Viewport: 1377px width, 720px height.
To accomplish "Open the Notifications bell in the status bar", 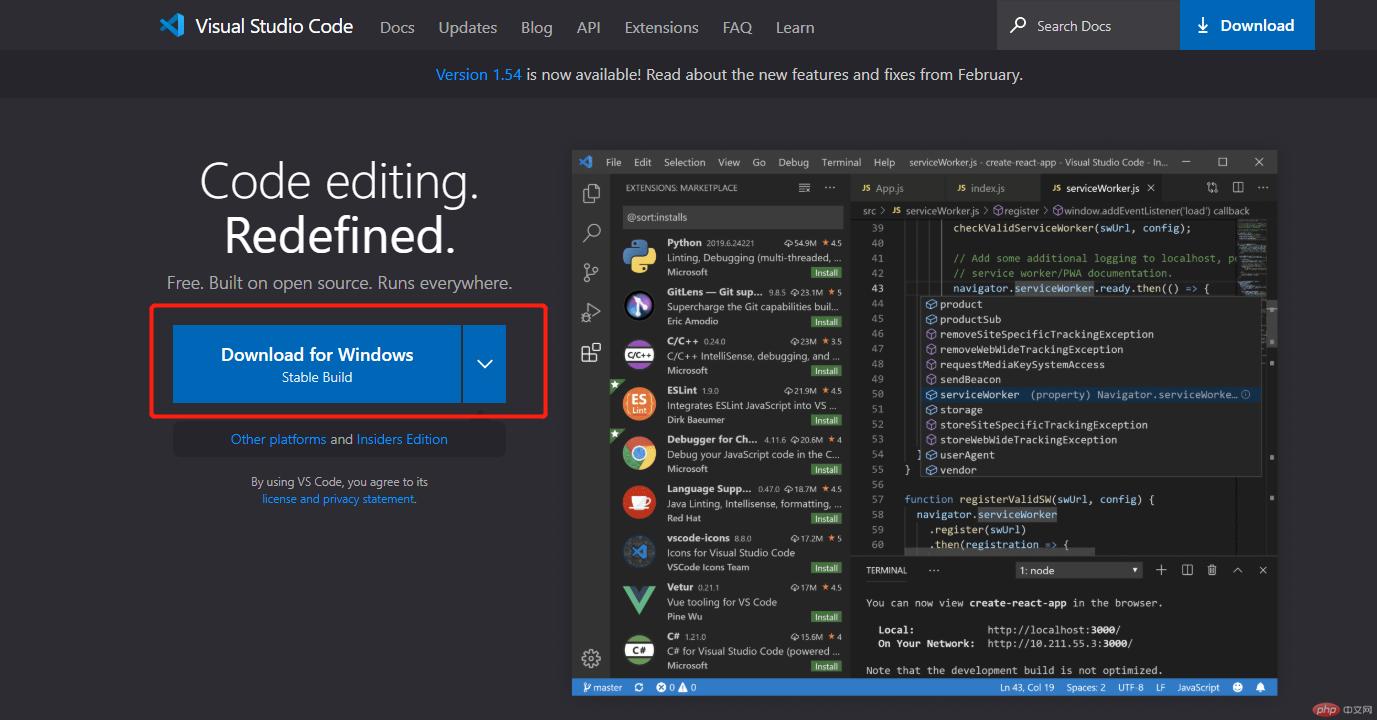I will [x=1260, y=687].
